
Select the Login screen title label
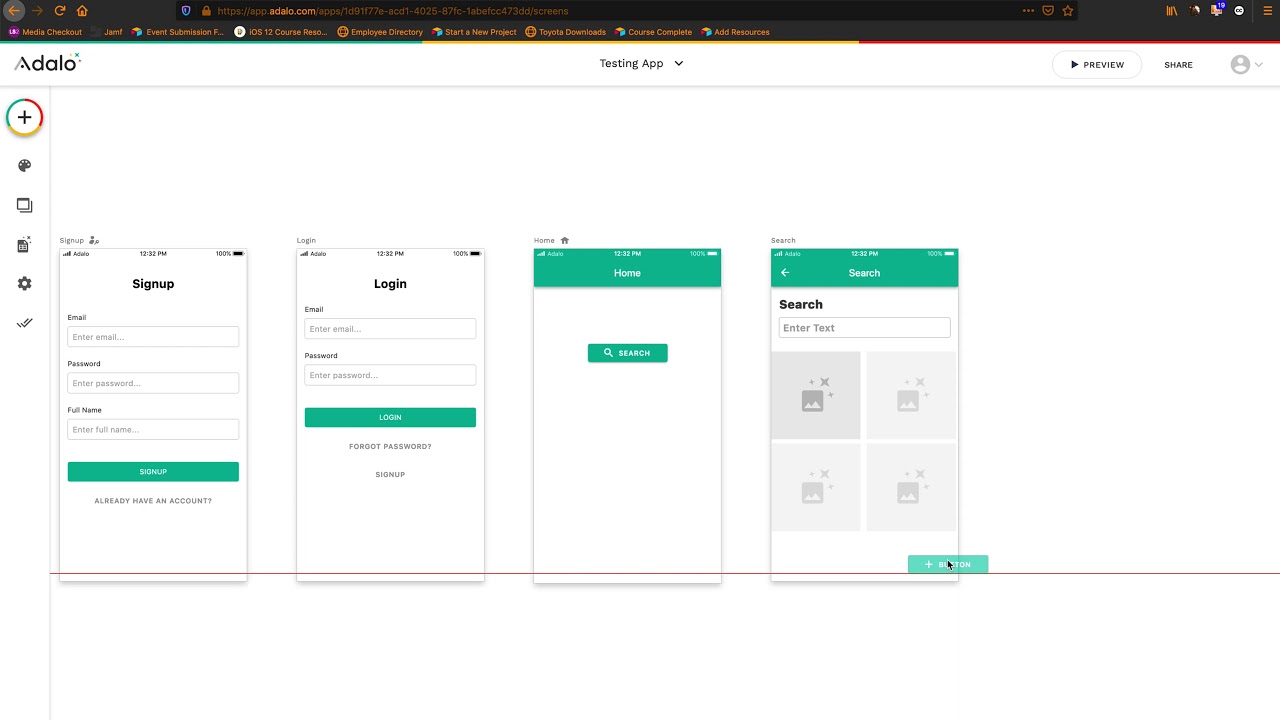306,240
